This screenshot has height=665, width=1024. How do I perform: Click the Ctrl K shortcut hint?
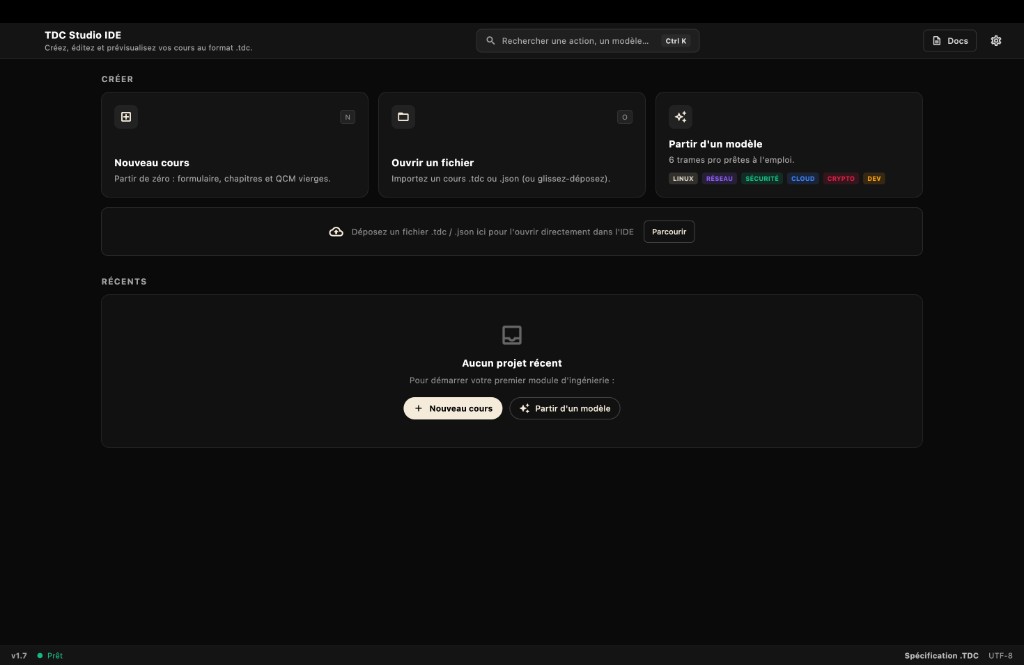[676, 41]
